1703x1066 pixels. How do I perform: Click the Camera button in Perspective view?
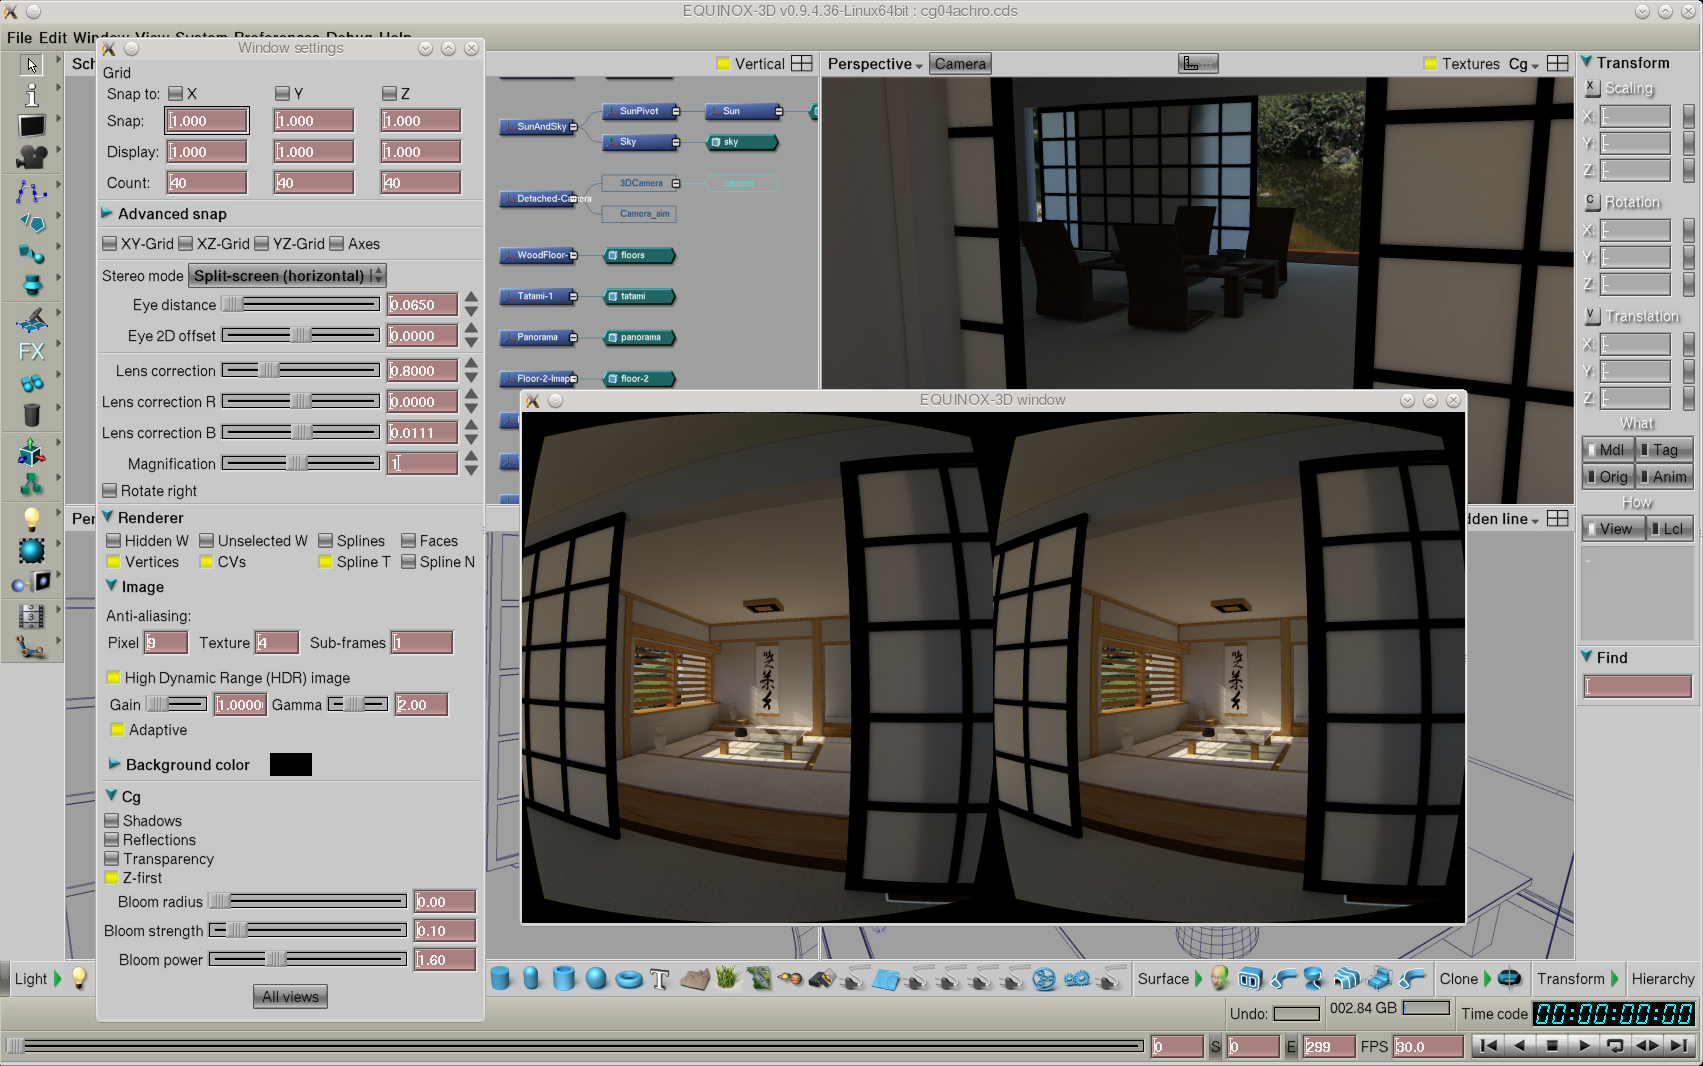point(960,64)
